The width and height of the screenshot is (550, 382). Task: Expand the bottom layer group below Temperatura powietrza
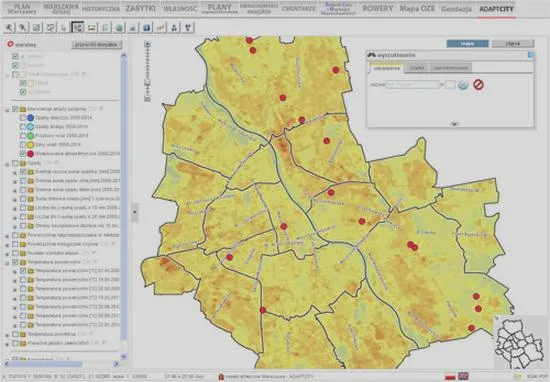7,344
